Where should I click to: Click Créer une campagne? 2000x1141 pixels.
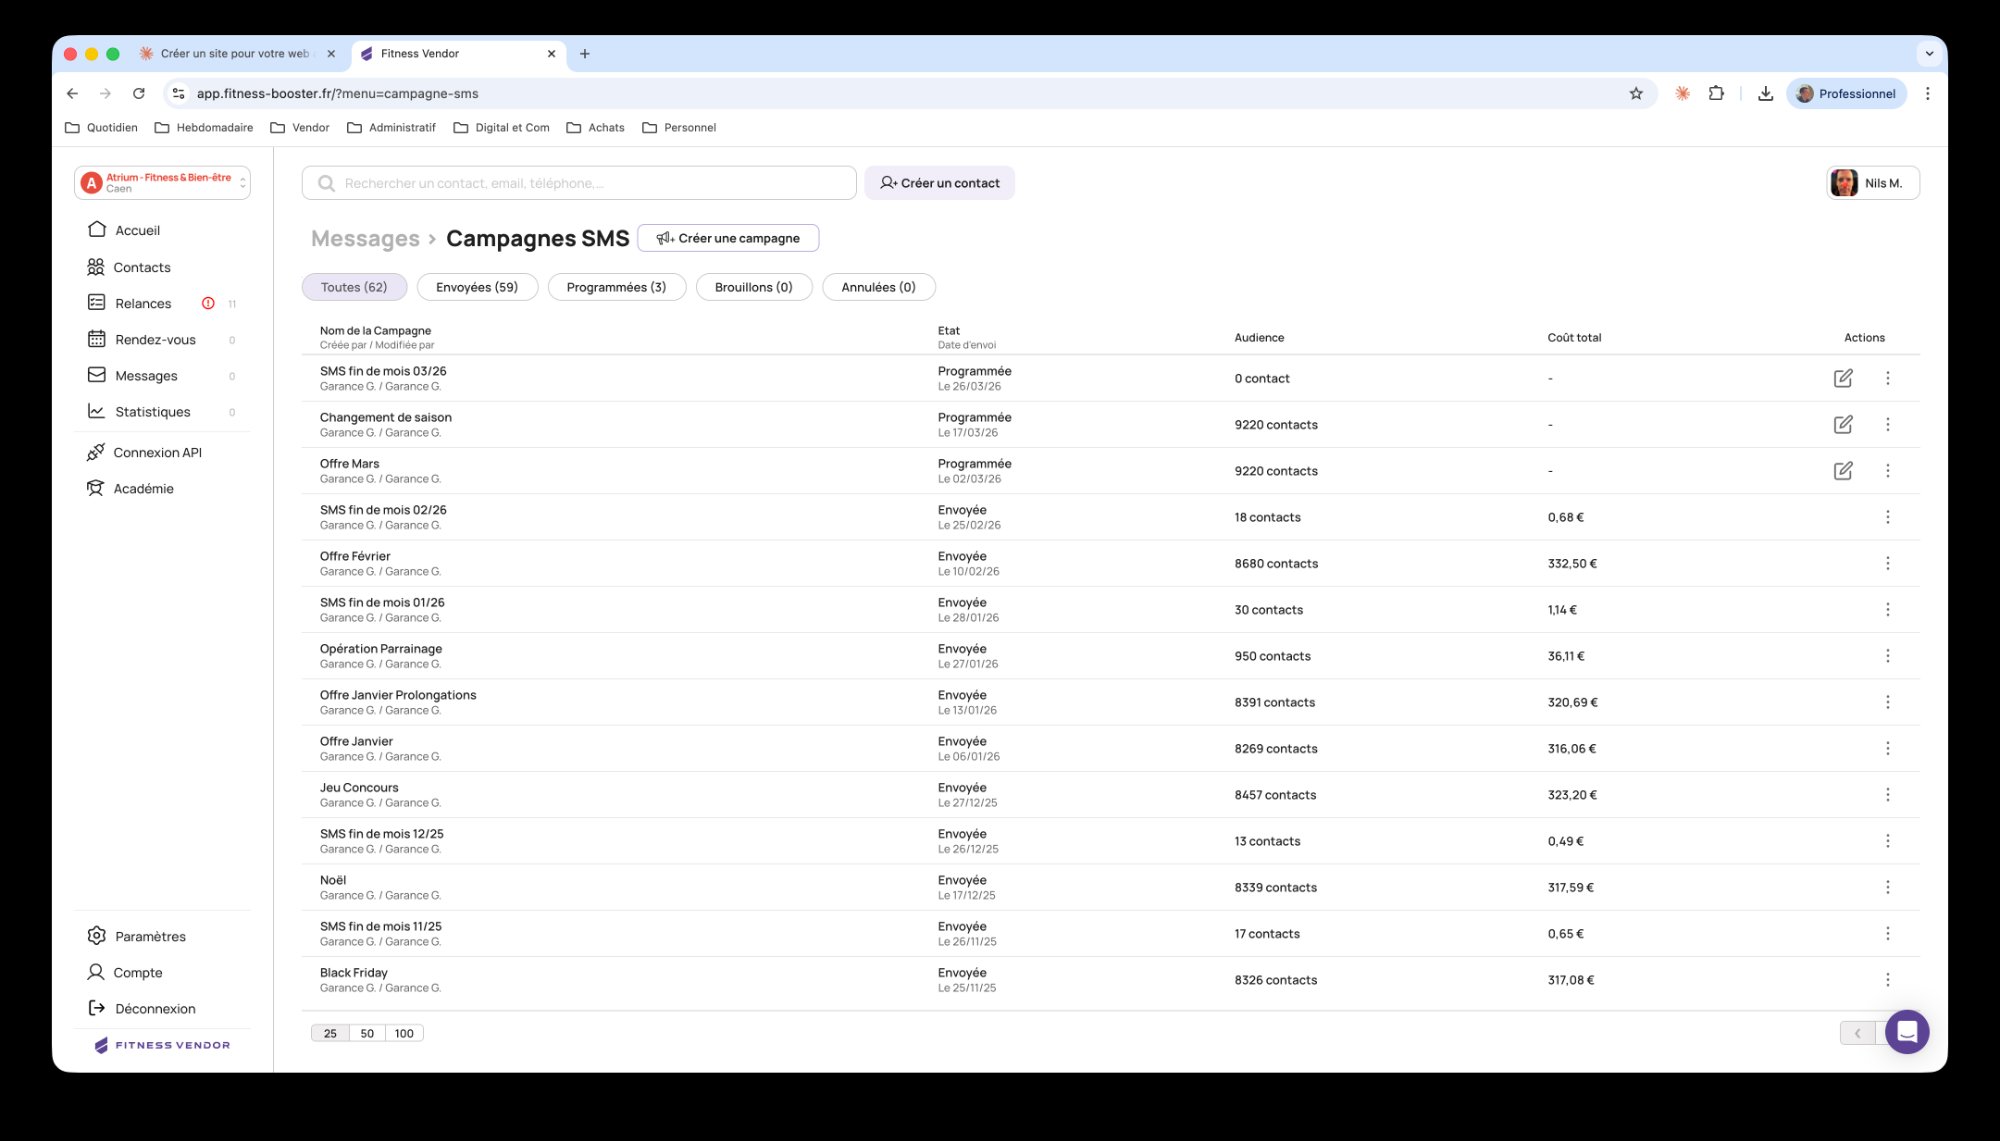tap(728, 238)
